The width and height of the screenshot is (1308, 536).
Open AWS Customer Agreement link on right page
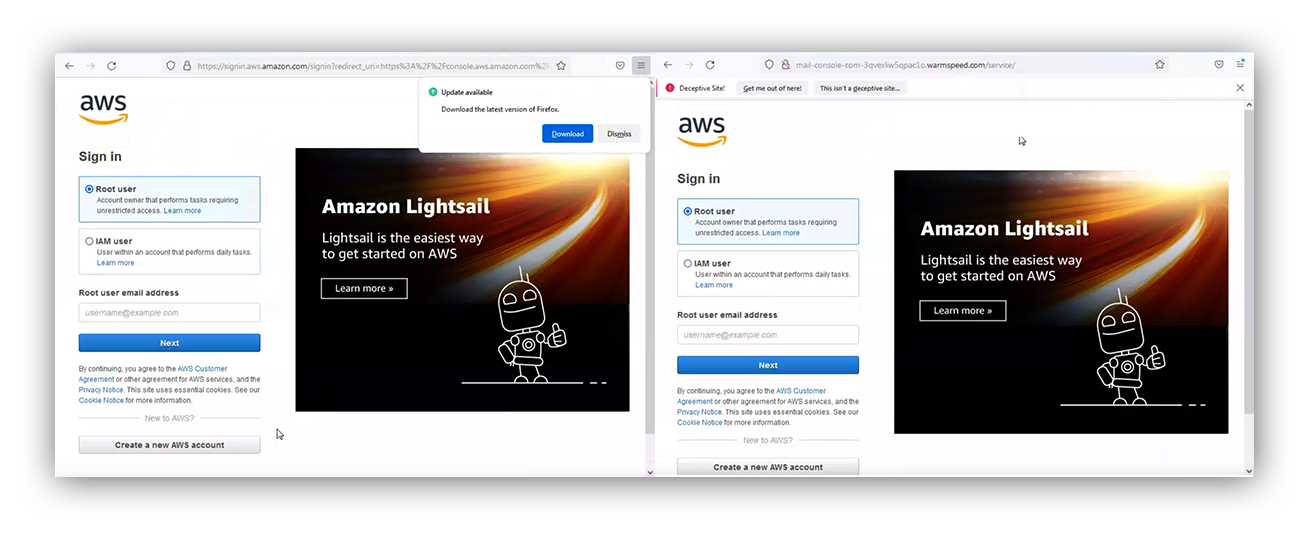[x=801, y=391]
